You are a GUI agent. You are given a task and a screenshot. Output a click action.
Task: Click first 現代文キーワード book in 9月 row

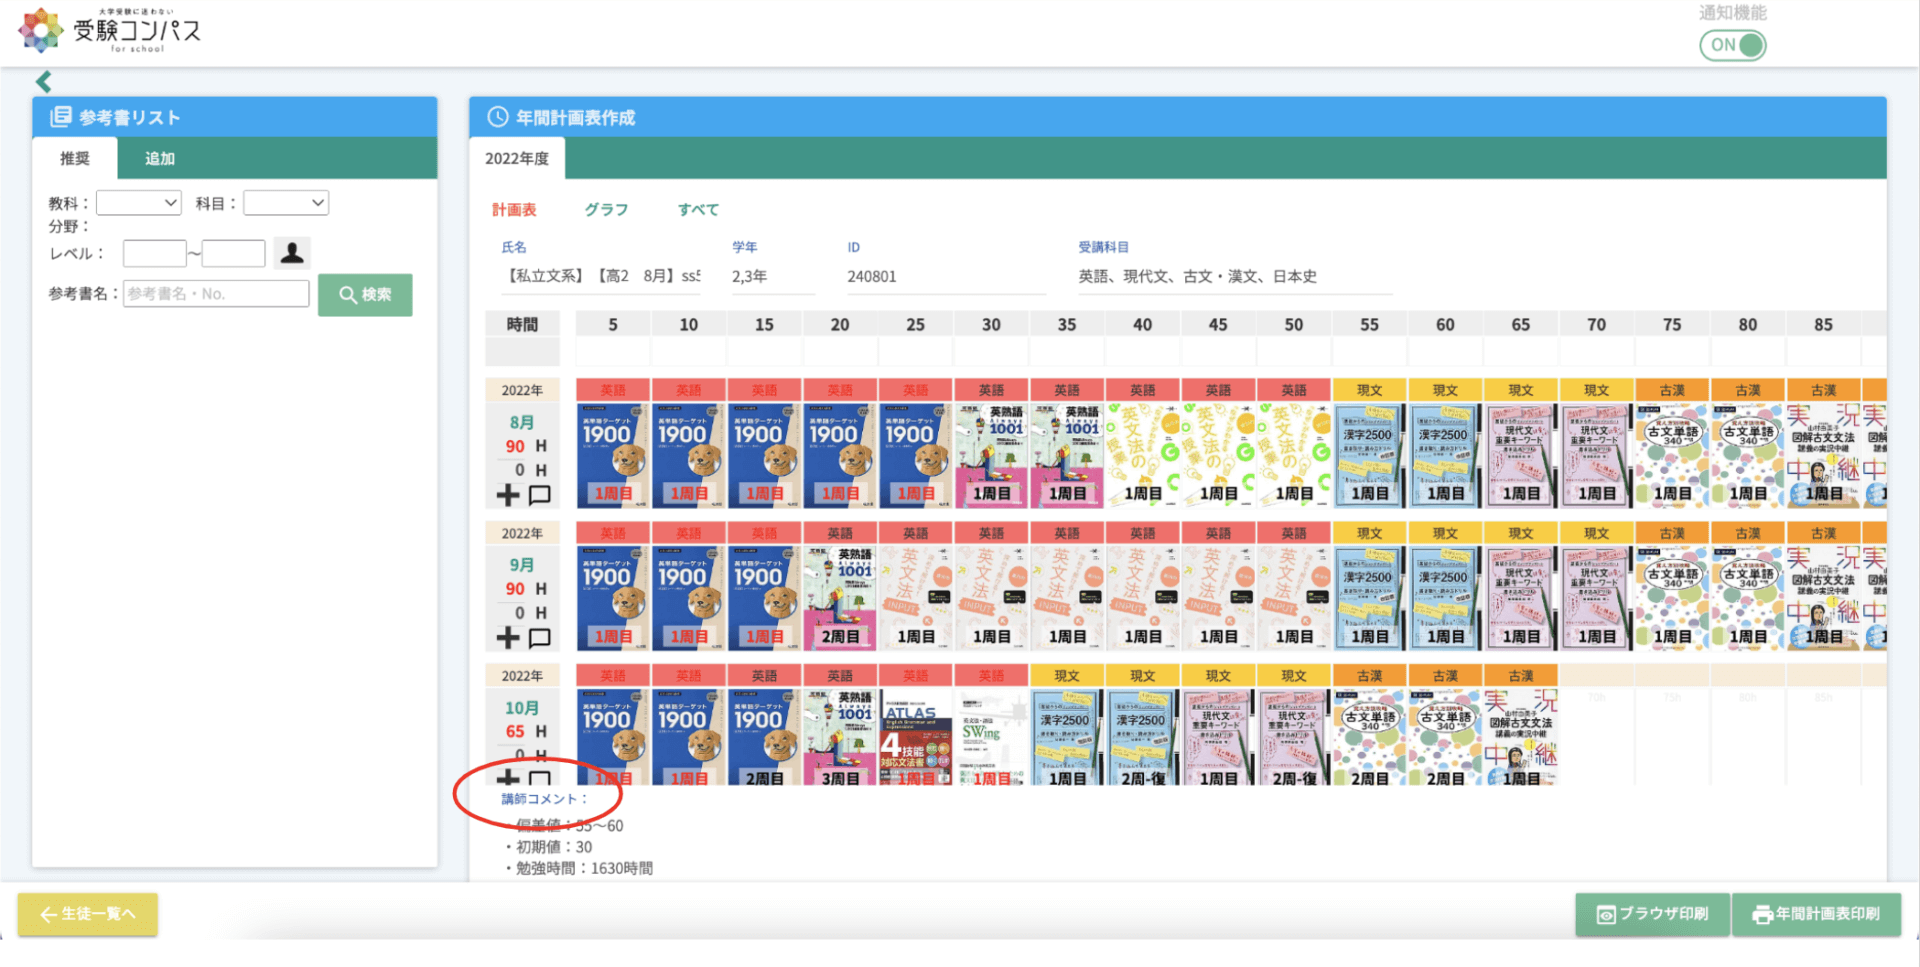tap(1521, 598)
